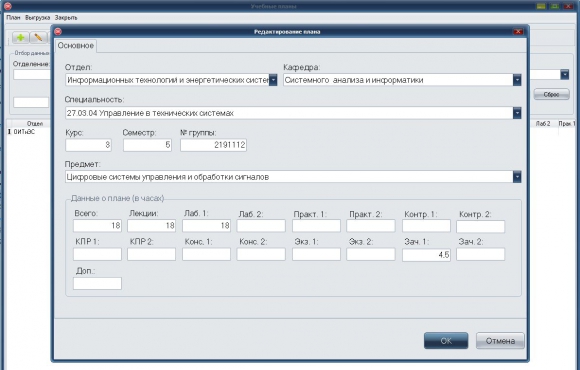
Task: Click the Семестр input field
Action: (147, 145)
